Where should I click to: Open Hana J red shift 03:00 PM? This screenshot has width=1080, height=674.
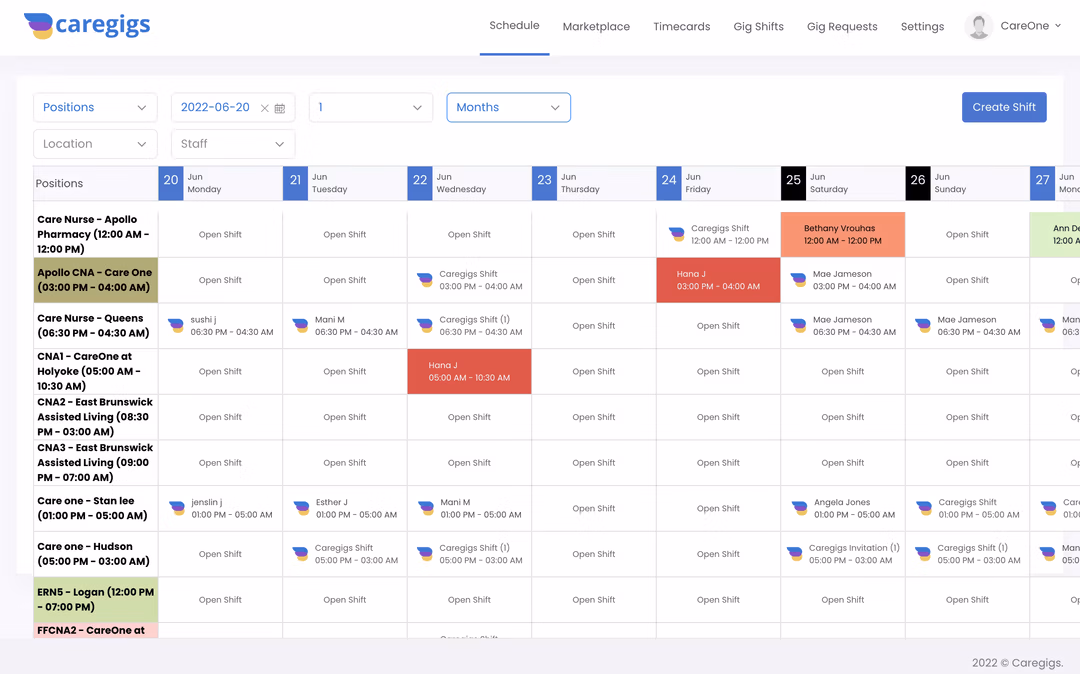point(718,280)
